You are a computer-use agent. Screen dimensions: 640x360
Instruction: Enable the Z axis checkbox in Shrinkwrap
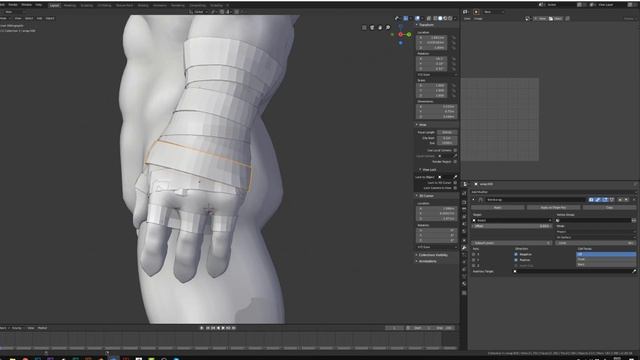coord(473,265)
